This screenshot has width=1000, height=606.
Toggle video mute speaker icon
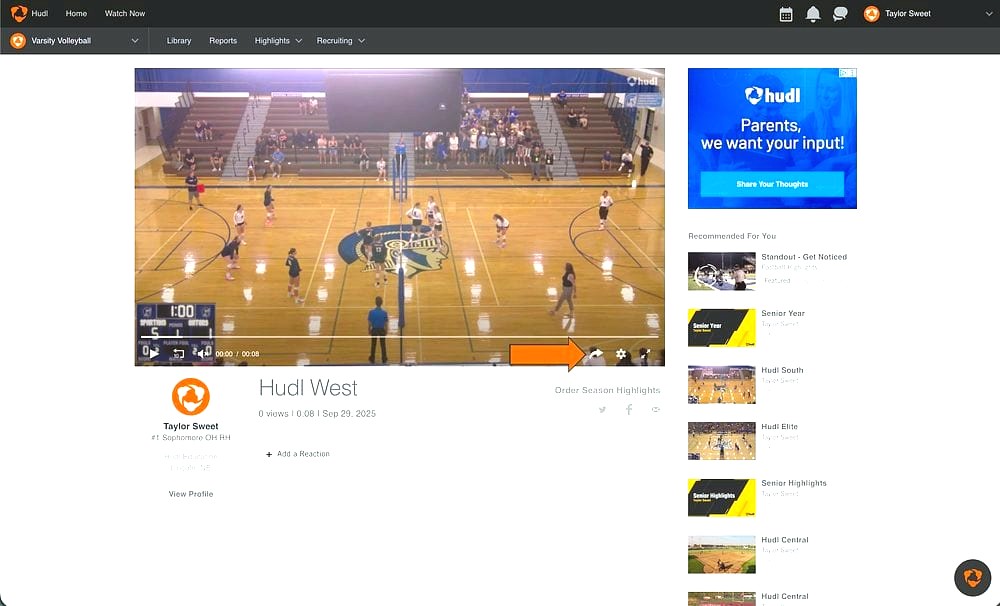tap(203, 353)
